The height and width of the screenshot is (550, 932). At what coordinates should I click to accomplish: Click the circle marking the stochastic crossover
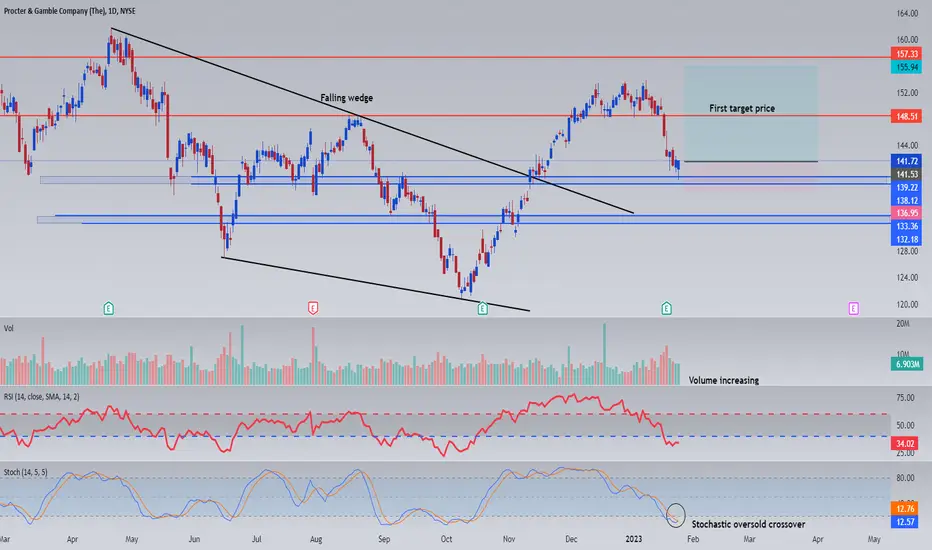tap(676, 515)
